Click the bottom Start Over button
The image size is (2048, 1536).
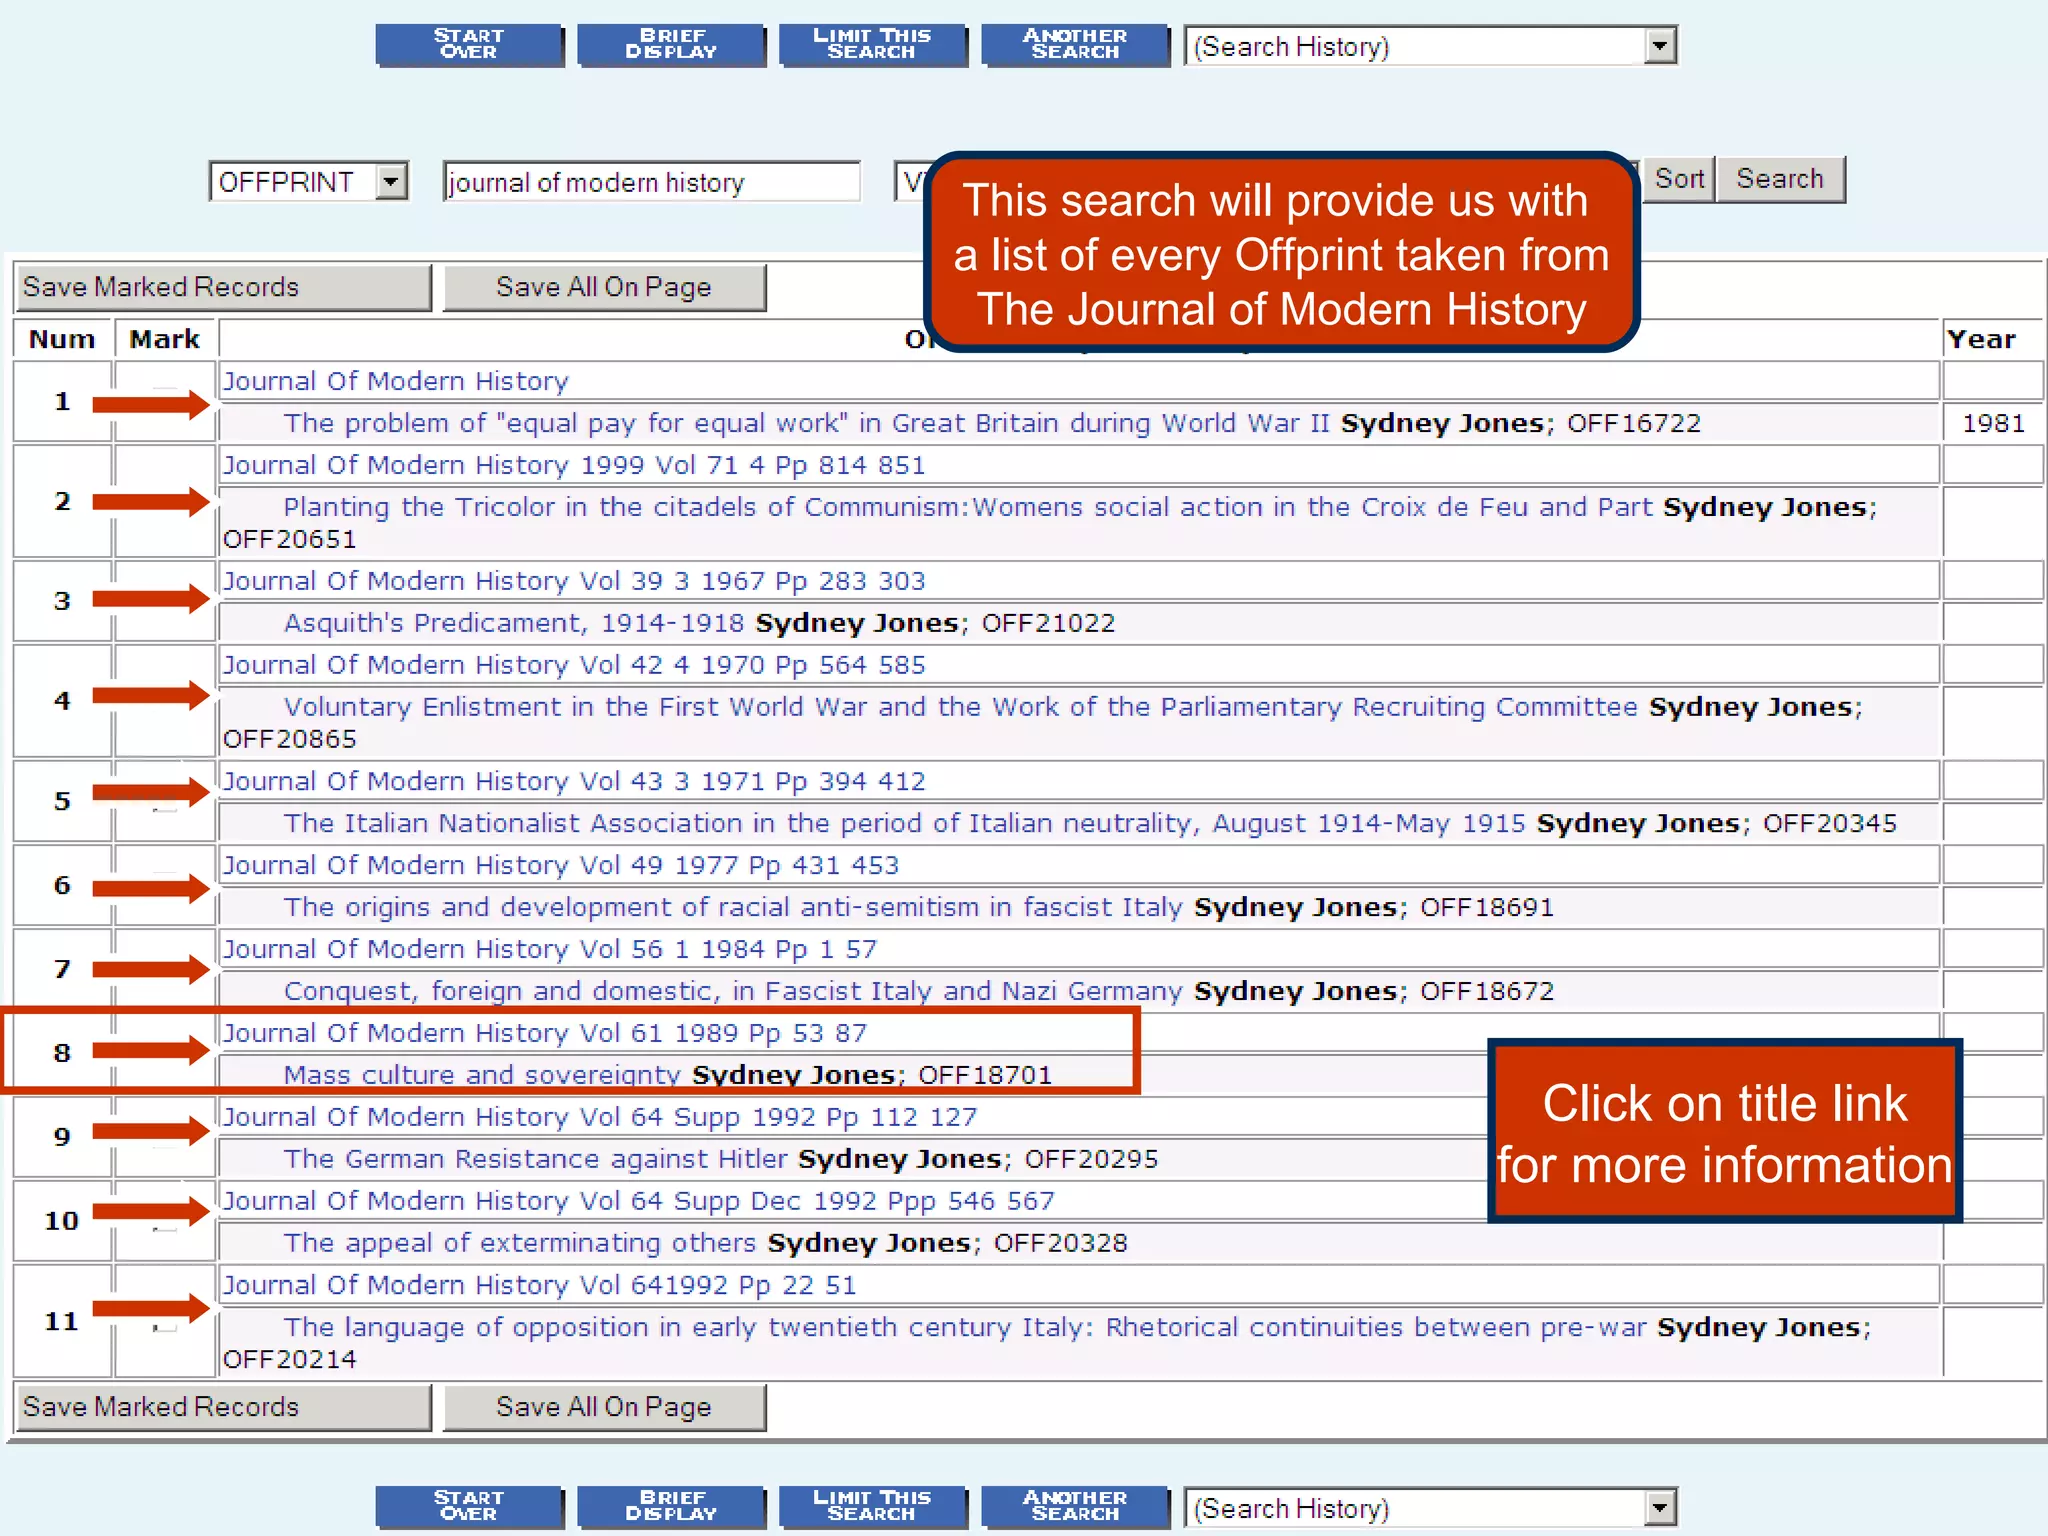(469, 1506)
